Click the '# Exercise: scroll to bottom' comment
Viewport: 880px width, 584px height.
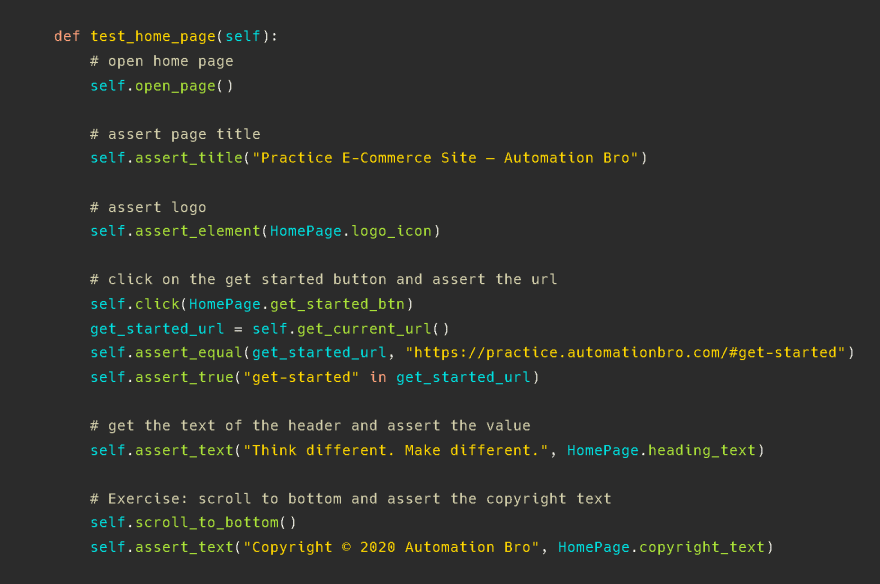tap(351, 499)
